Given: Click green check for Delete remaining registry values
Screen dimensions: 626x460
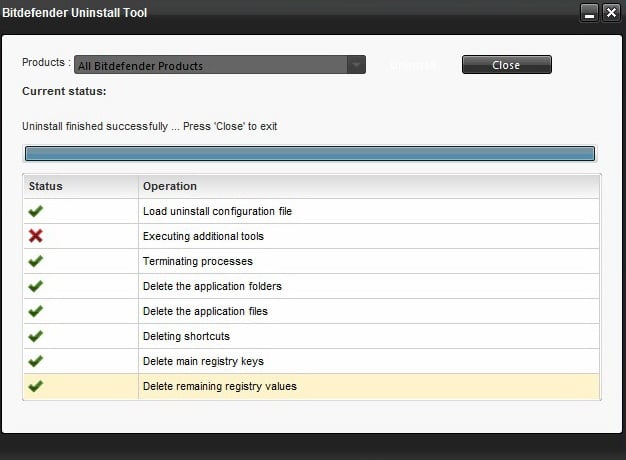Looking at the screenshot, I should coord(36,386).
